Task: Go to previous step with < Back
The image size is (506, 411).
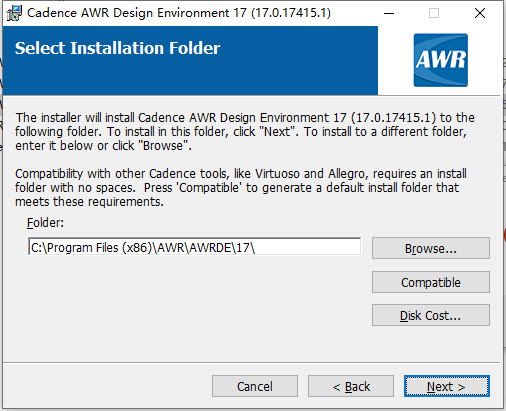Action: [x=351, y=386]
